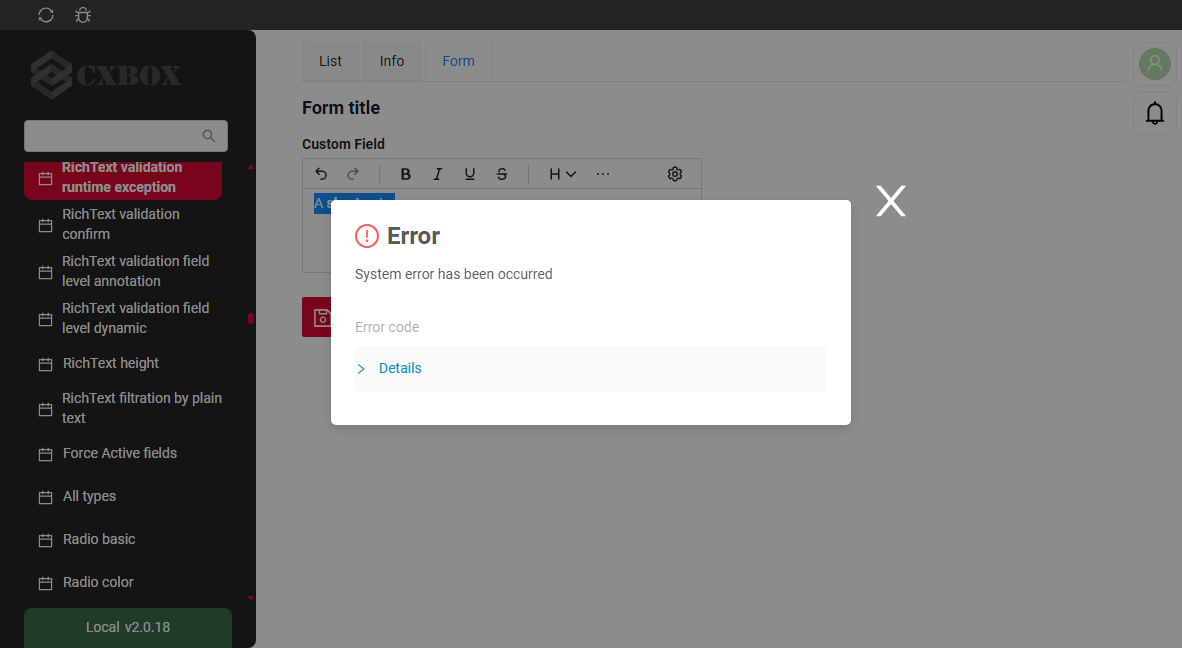Click calendar icon beside All types

(45, 497)
